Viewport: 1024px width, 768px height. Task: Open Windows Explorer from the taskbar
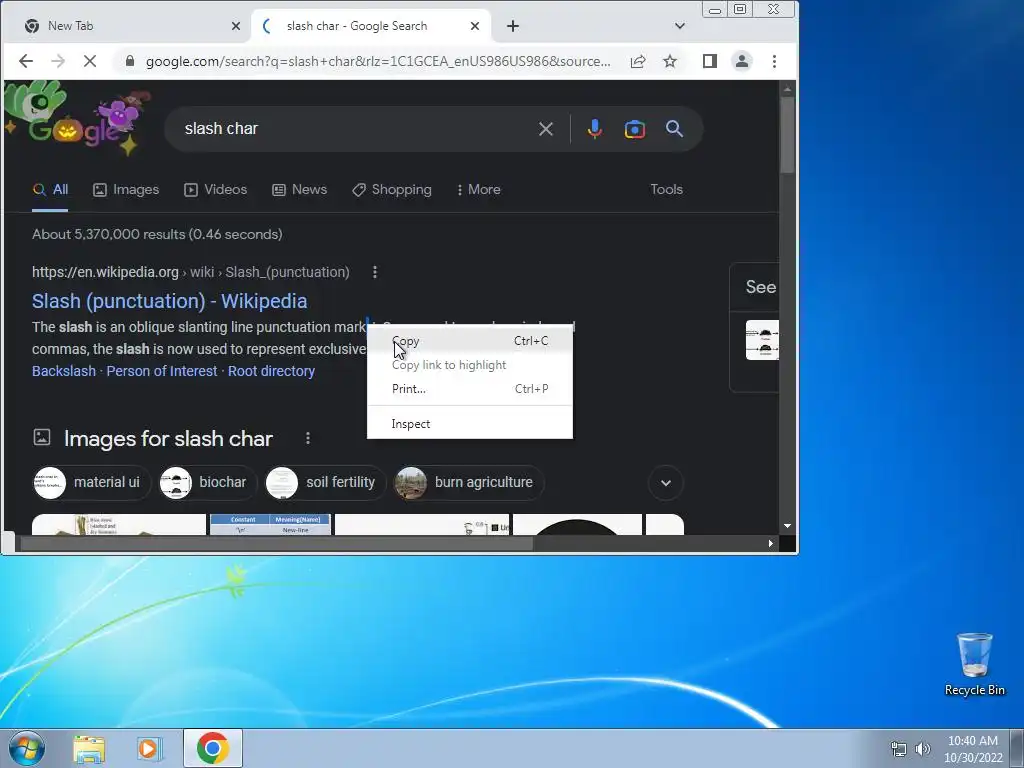(89, 748)
